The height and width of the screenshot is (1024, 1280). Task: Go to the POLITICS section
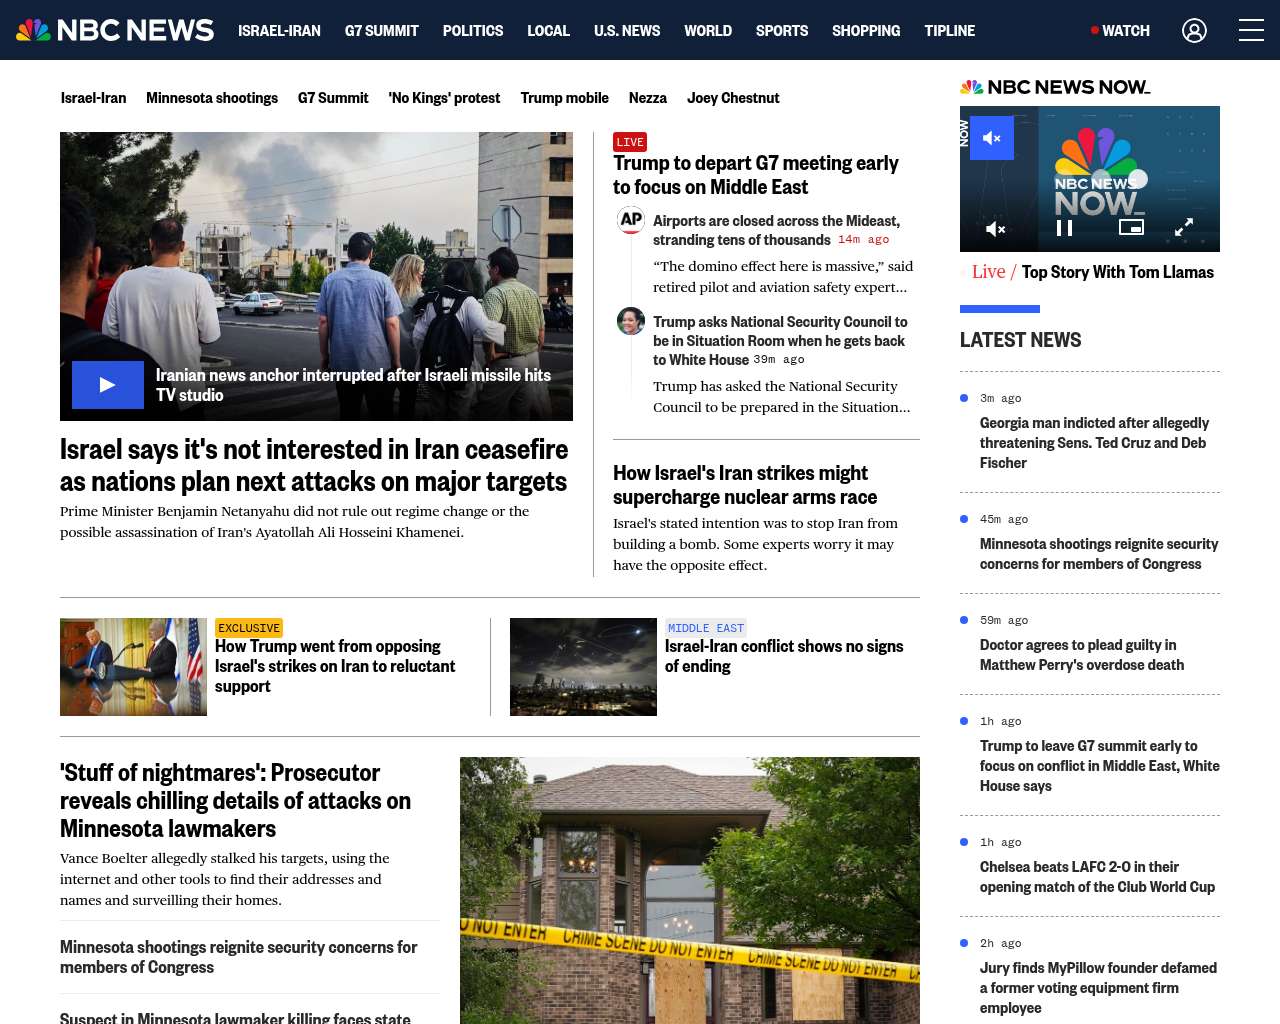coord(473,31)
